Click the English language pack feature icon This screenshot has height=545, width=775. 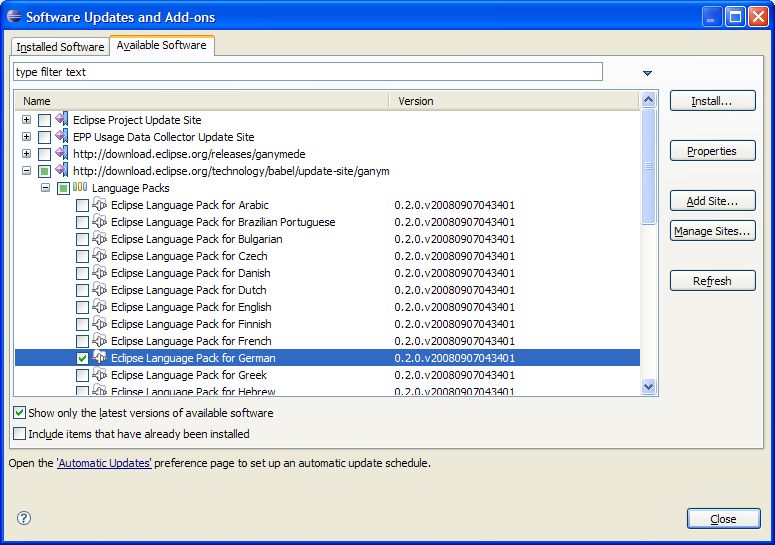tap(100, 306)
